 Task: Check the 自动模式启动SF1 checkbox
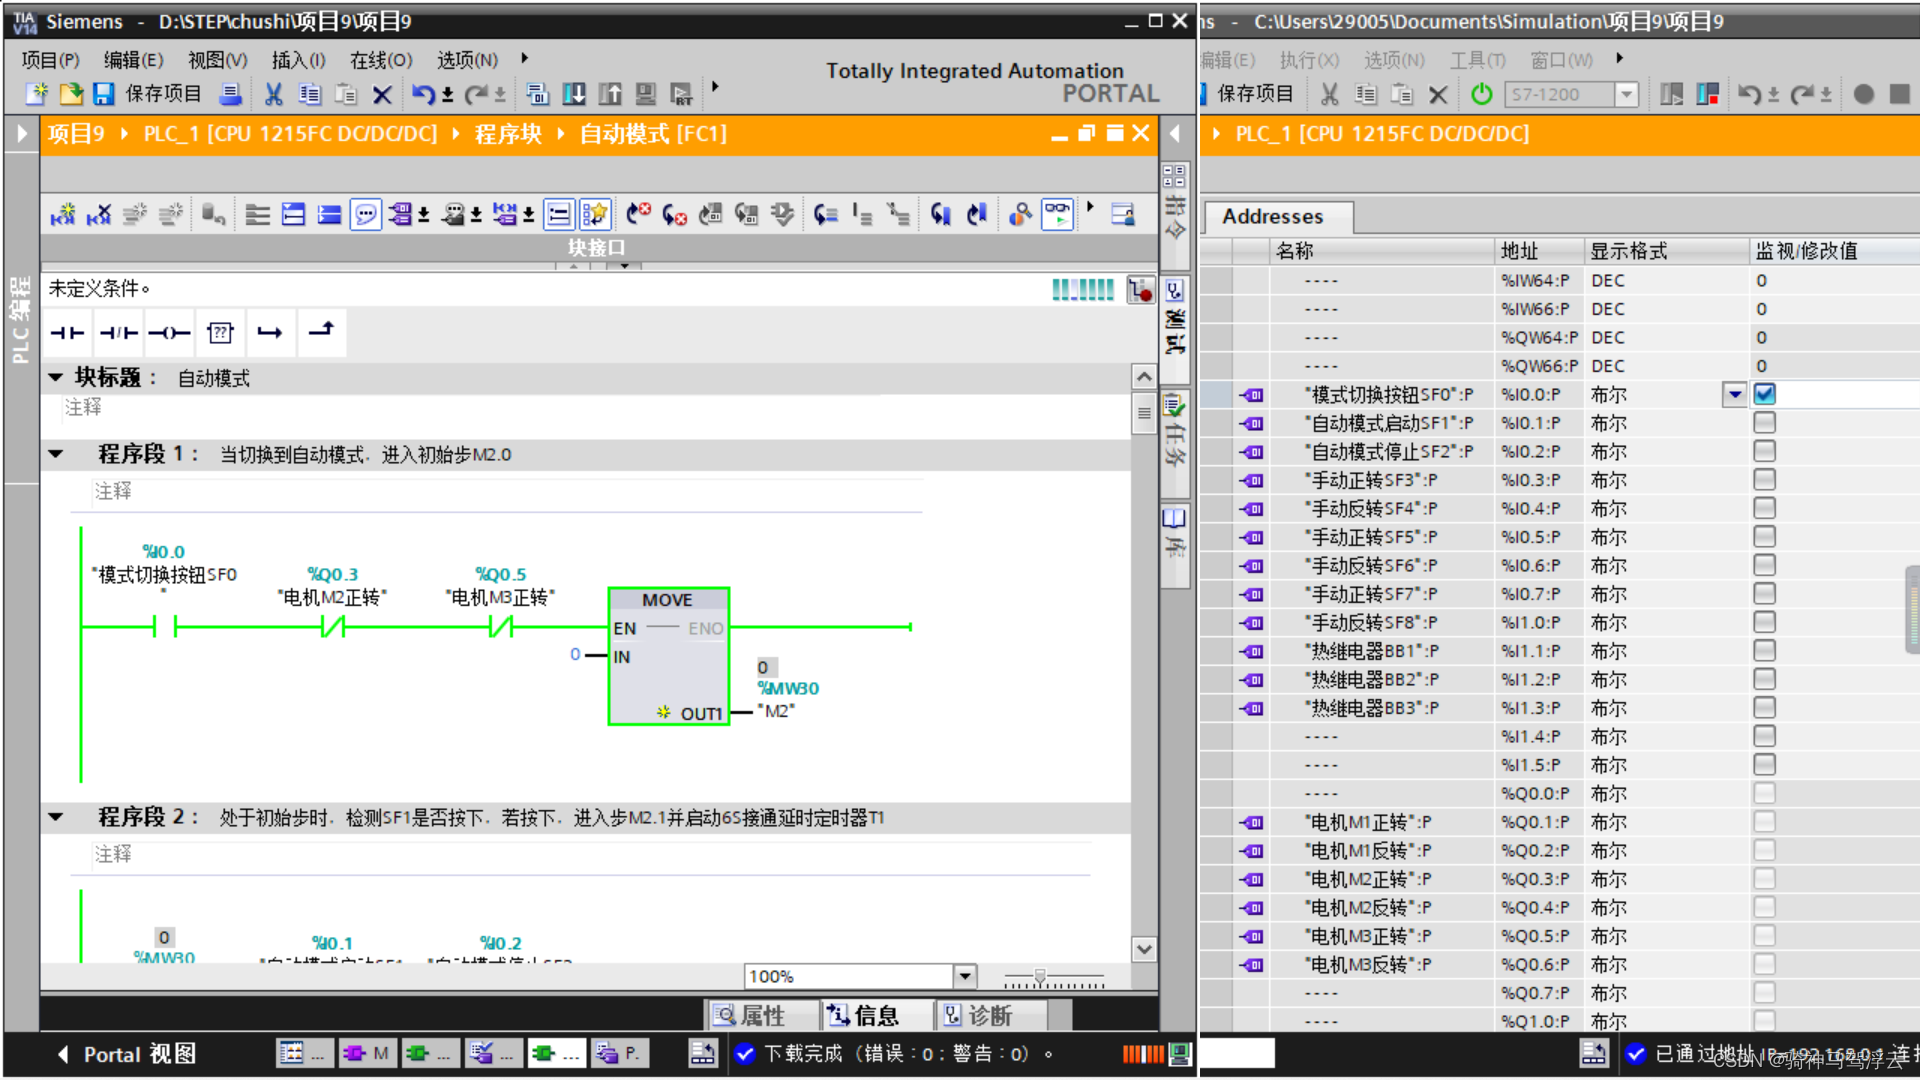pyautogui.click(x=1765, y=423)
